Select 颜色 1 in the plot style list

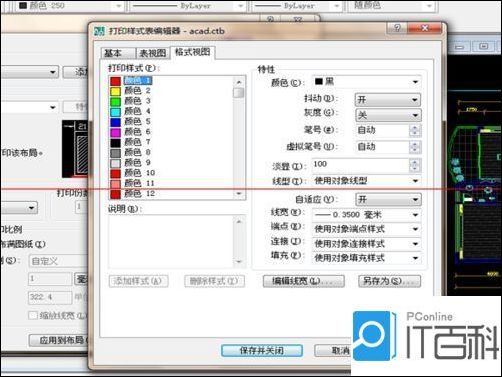138,80
